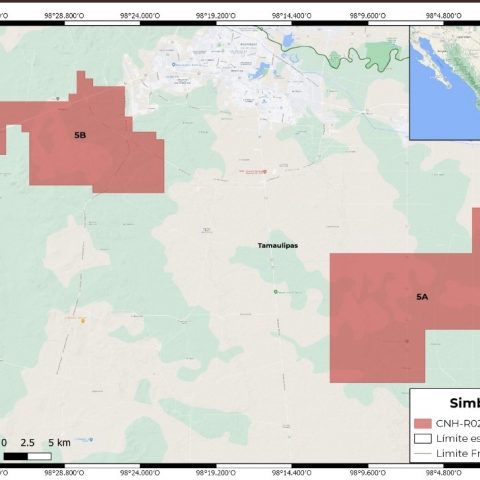Click the blue location pin in the city area
480x480 pixels.
coord(173,65)
